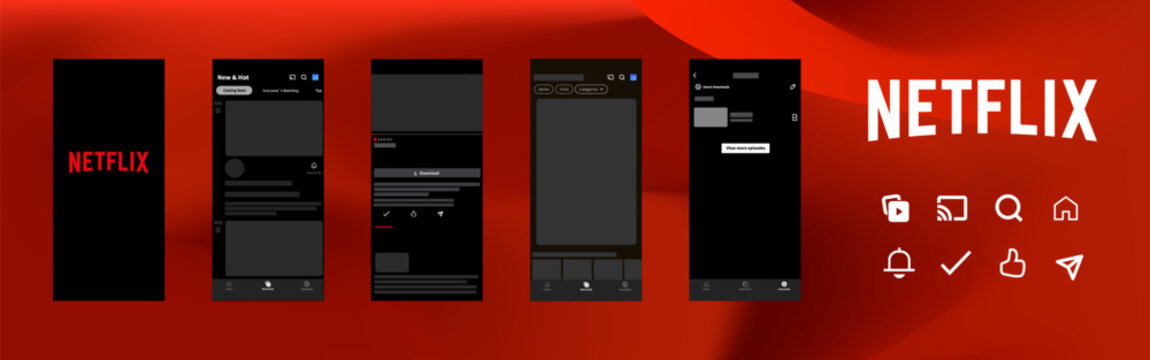Expand the Categories dropdown pill
The height and width of the screenshot is (360, 1150).
coord(591,89)
